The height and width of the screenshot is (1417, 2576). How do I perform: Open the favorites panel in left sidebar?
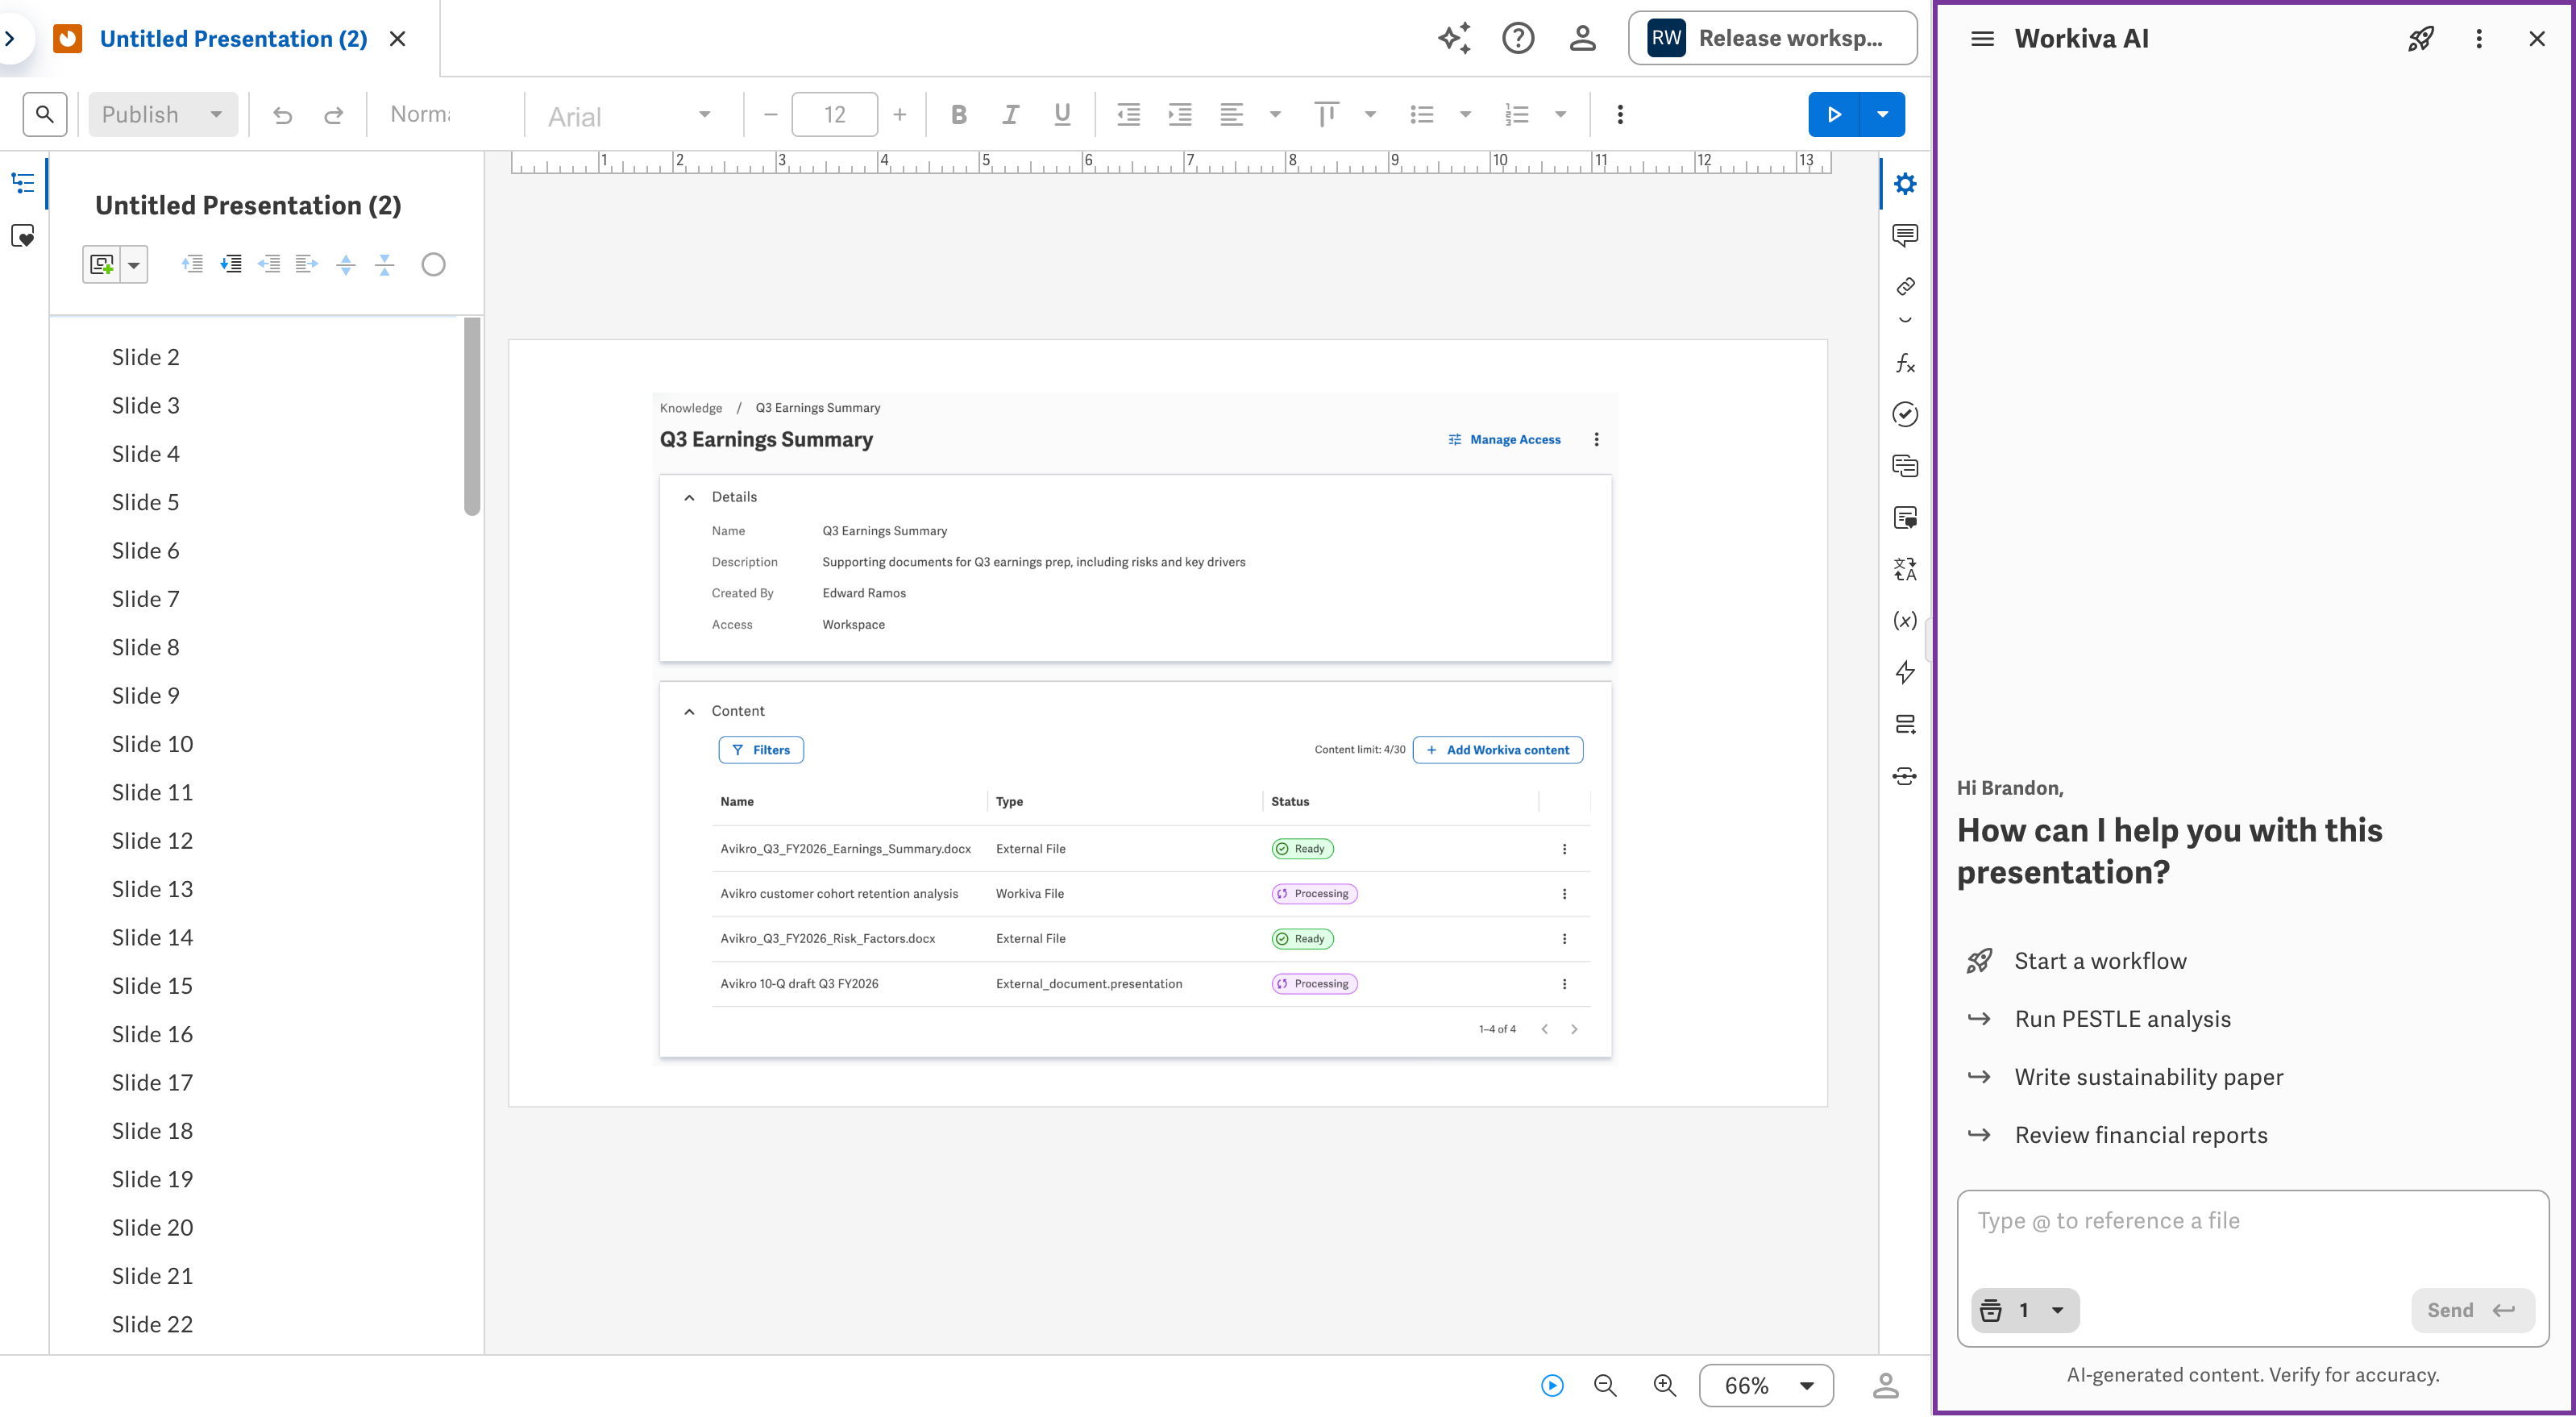(x=22, y=236)
